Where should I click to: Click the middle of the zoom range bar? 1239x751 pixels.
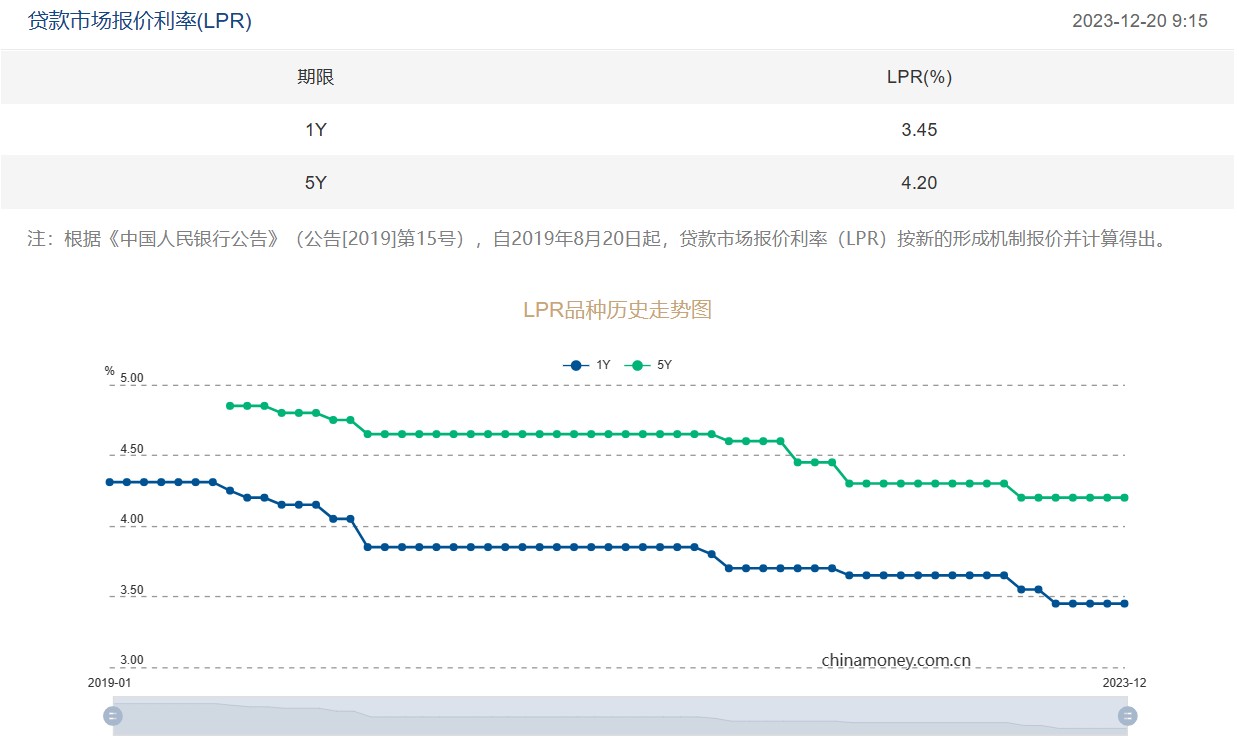click(x=620, y=717)
